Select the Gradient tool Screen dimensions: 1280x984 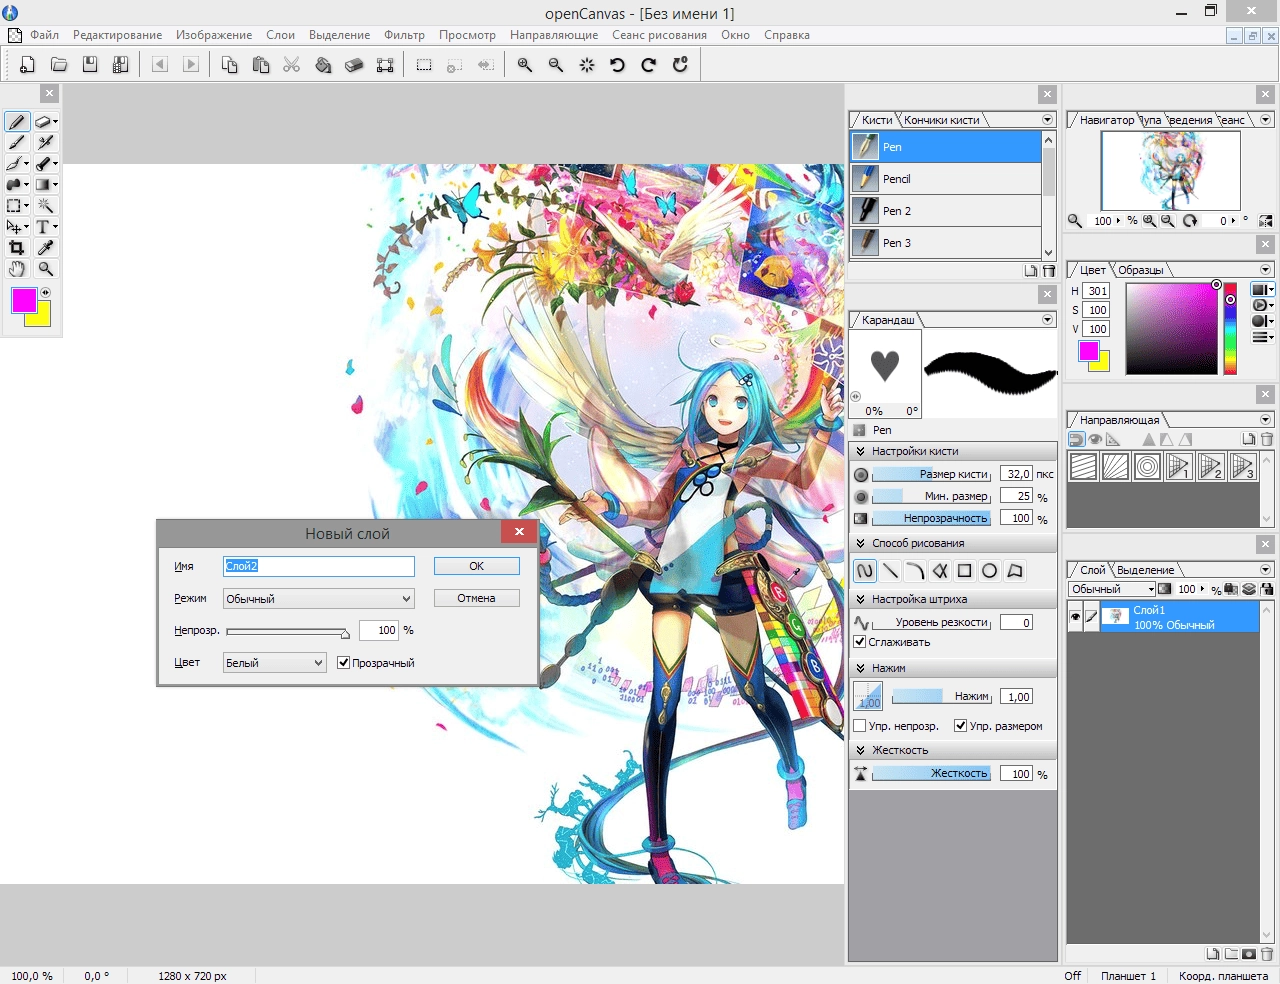click(44, 185)
